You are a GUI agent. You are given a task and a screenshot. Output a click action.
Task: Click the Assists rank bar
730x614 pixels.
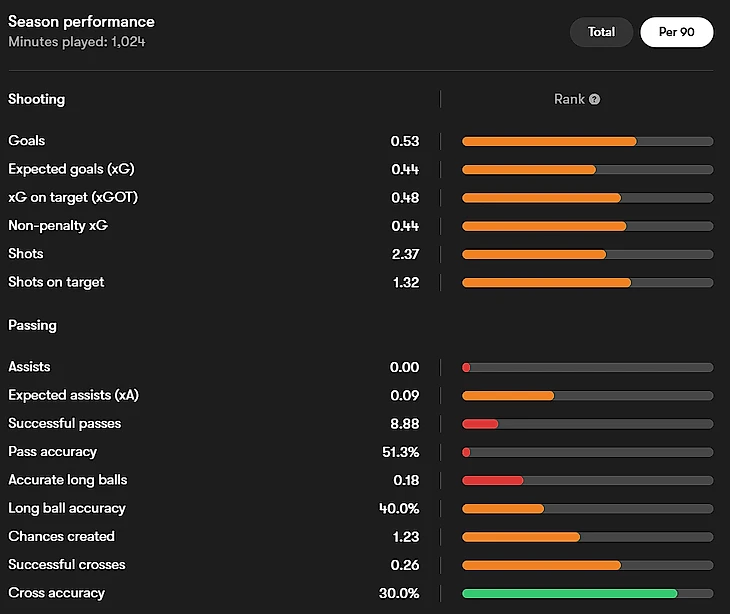tap(587, 367)
